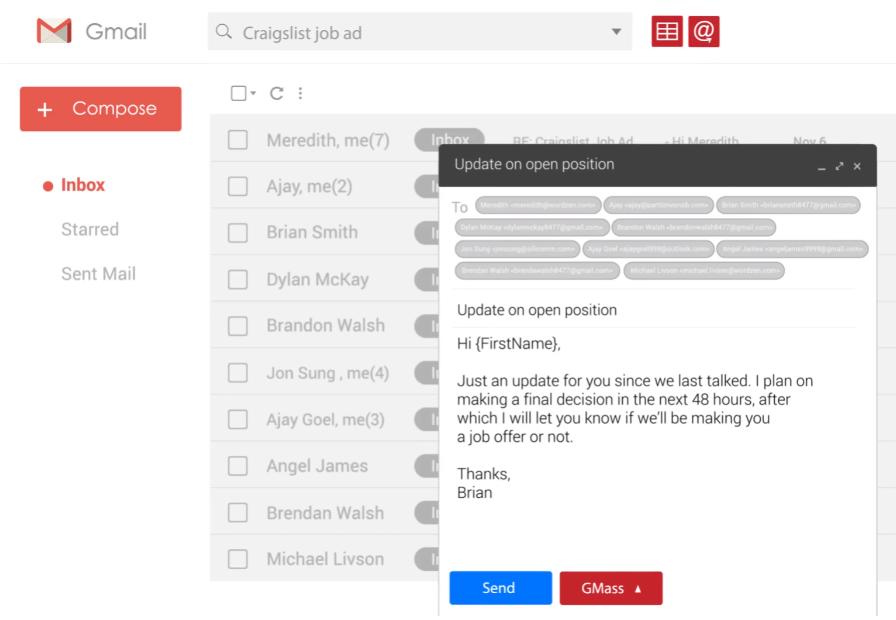896x620 pixels.
Task: Open the three-dot more options menu
Action: tap(300, 93)
